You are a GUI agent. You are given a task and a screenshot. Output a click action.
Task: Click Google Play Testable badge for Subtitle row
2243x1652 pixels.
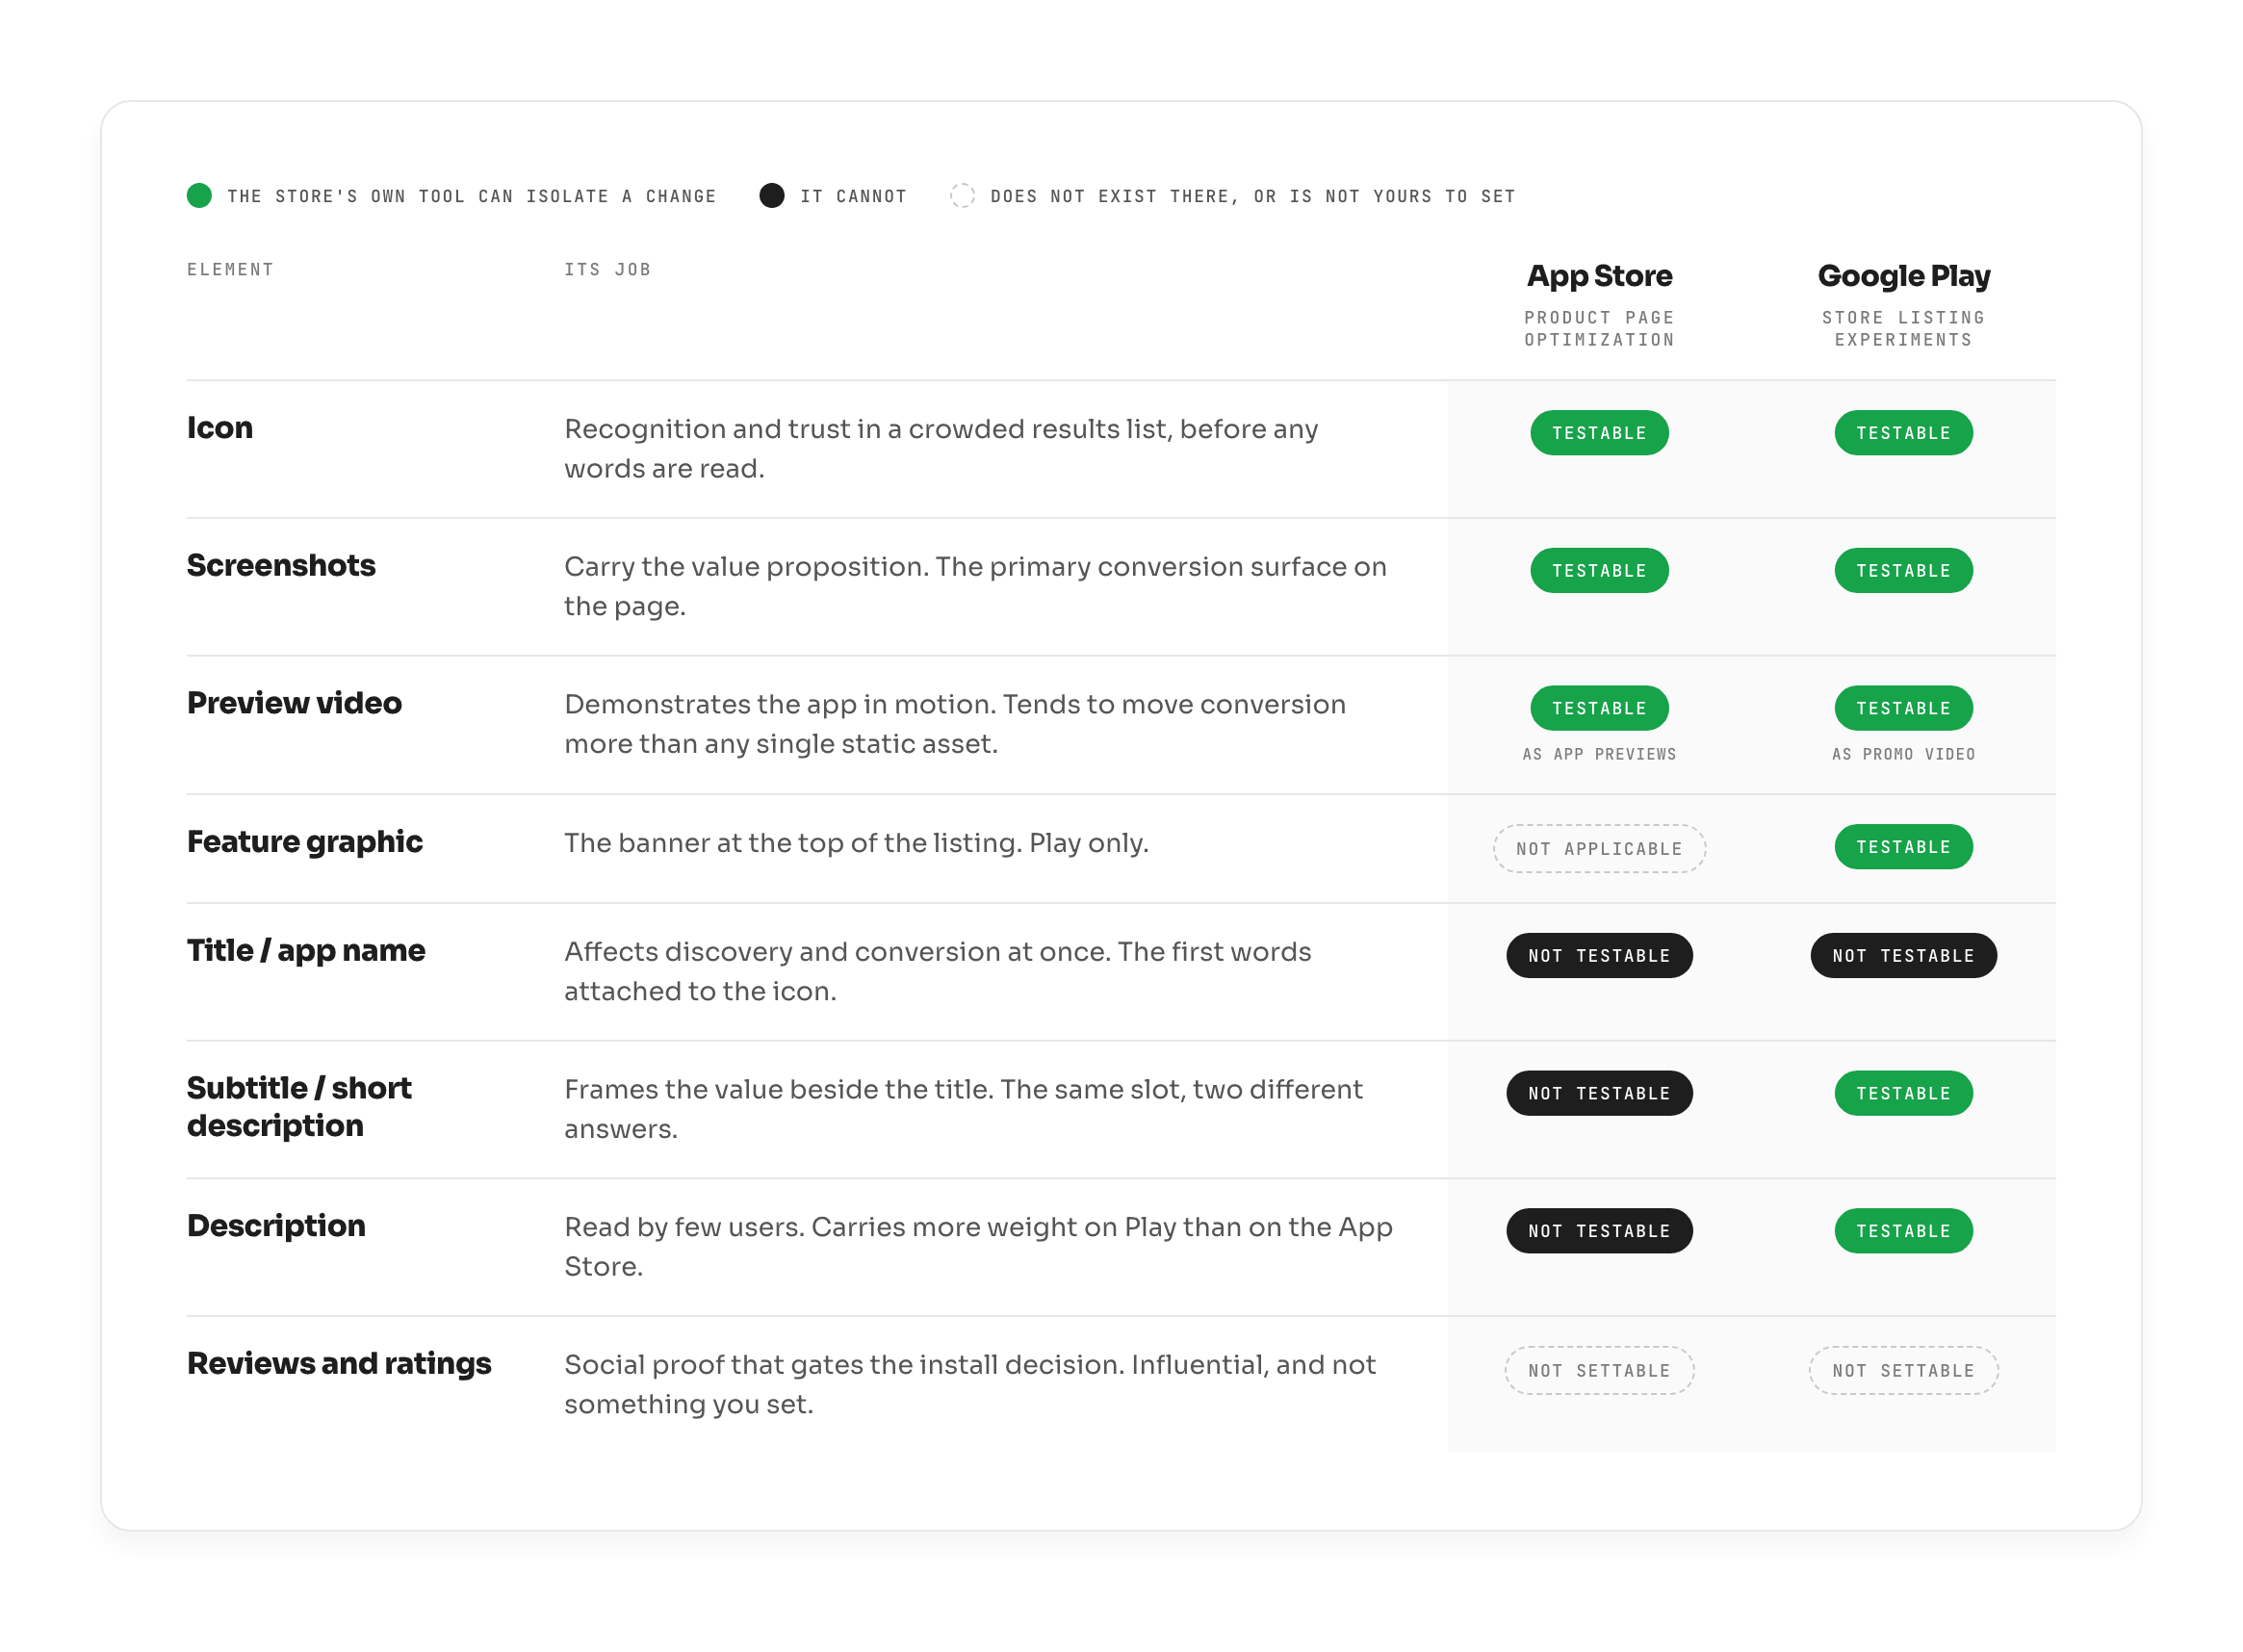[x=1903, y=1094]
